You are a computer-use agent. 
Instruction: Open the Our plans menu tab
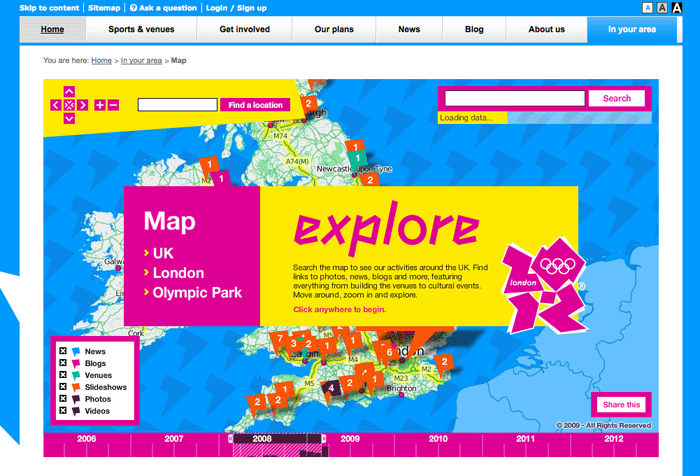(x=335, y=30)
